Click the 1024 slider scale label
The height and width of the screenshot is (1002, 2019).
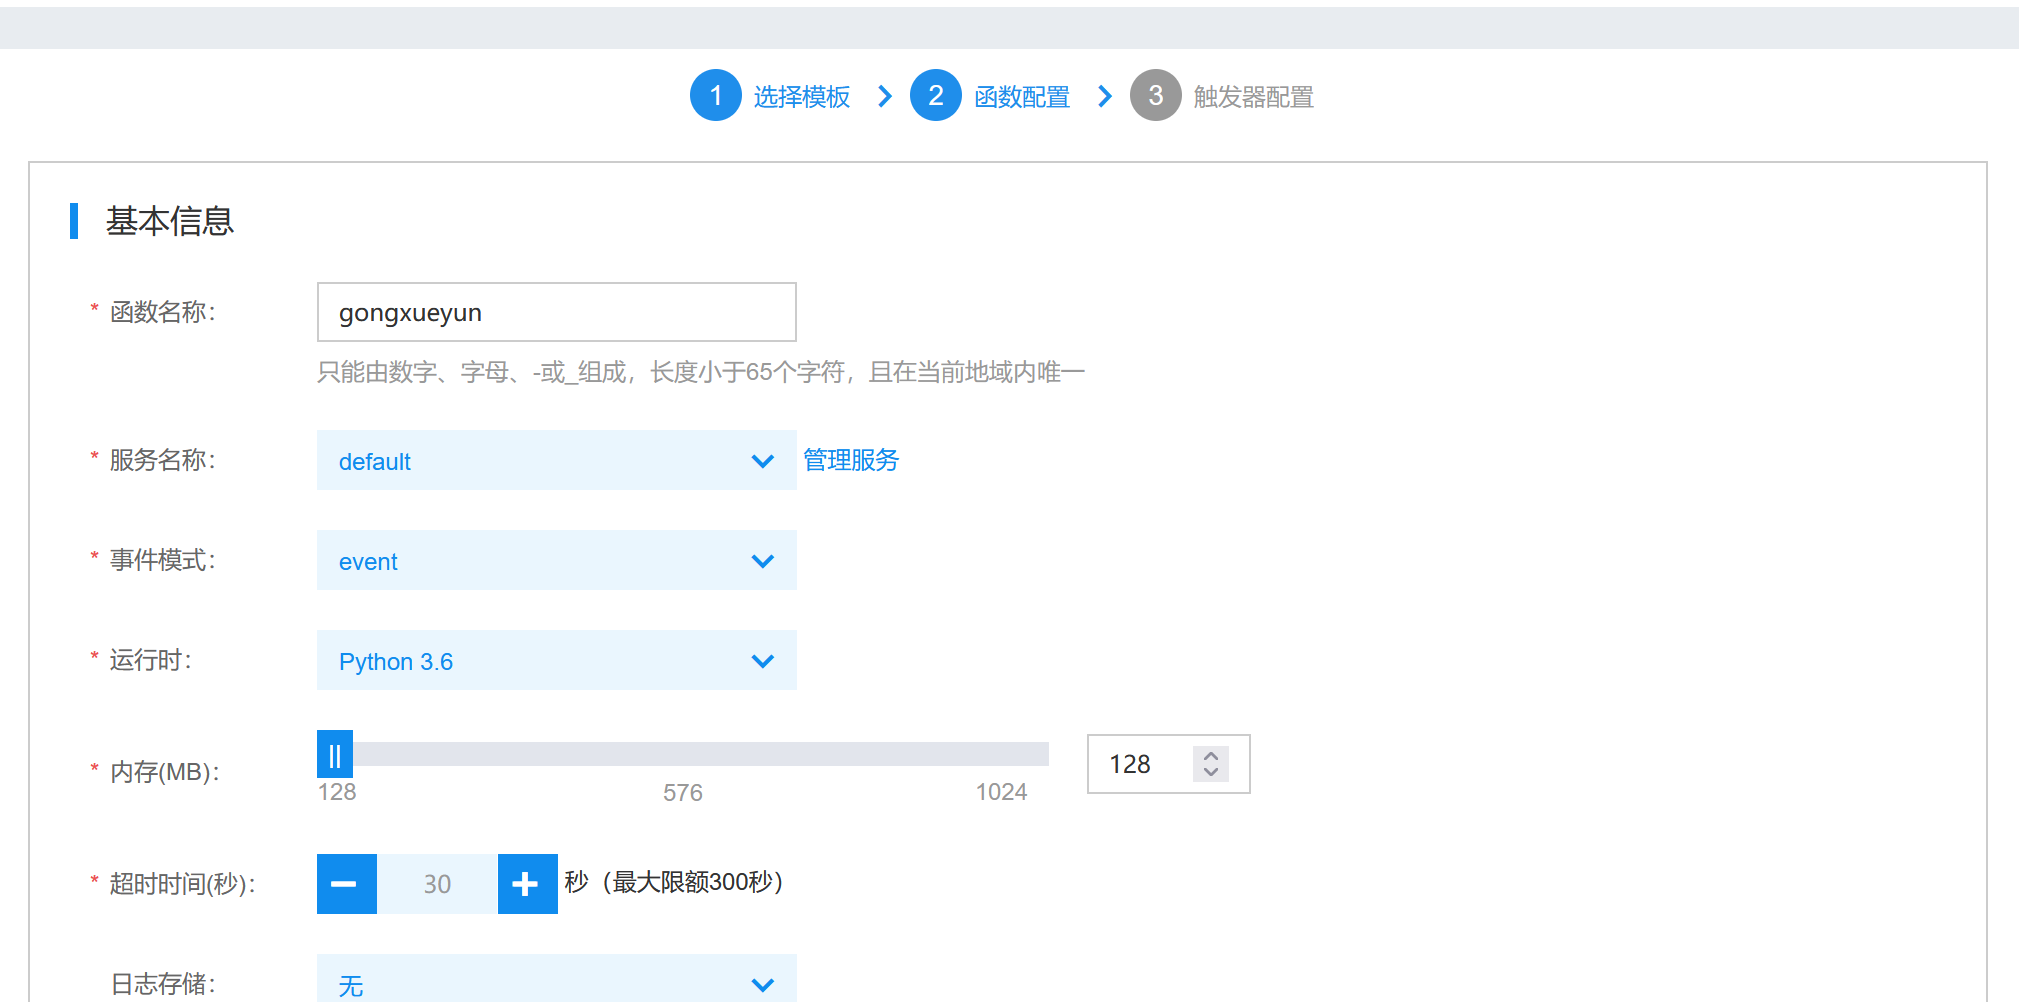coord(1001,792)
